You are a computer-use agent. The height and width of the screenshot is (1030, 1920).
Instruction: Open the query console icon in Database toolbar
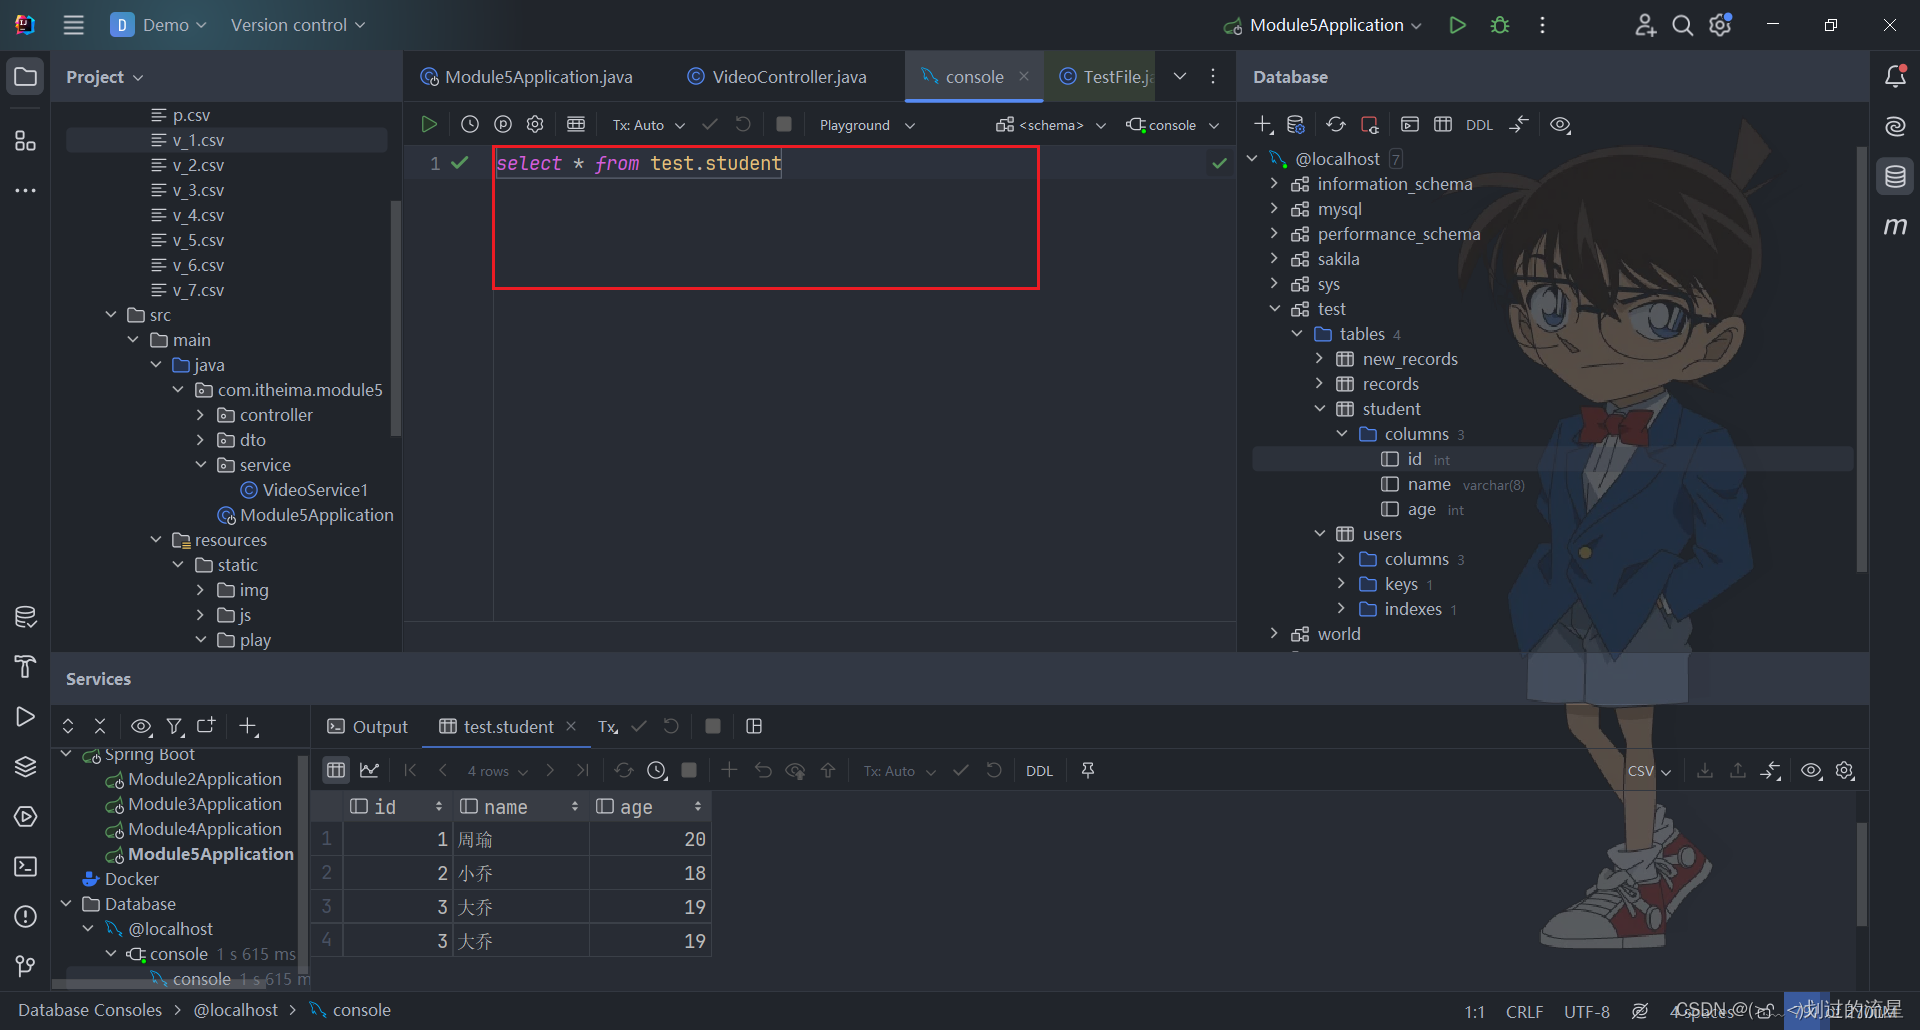tap(1410, 124)
